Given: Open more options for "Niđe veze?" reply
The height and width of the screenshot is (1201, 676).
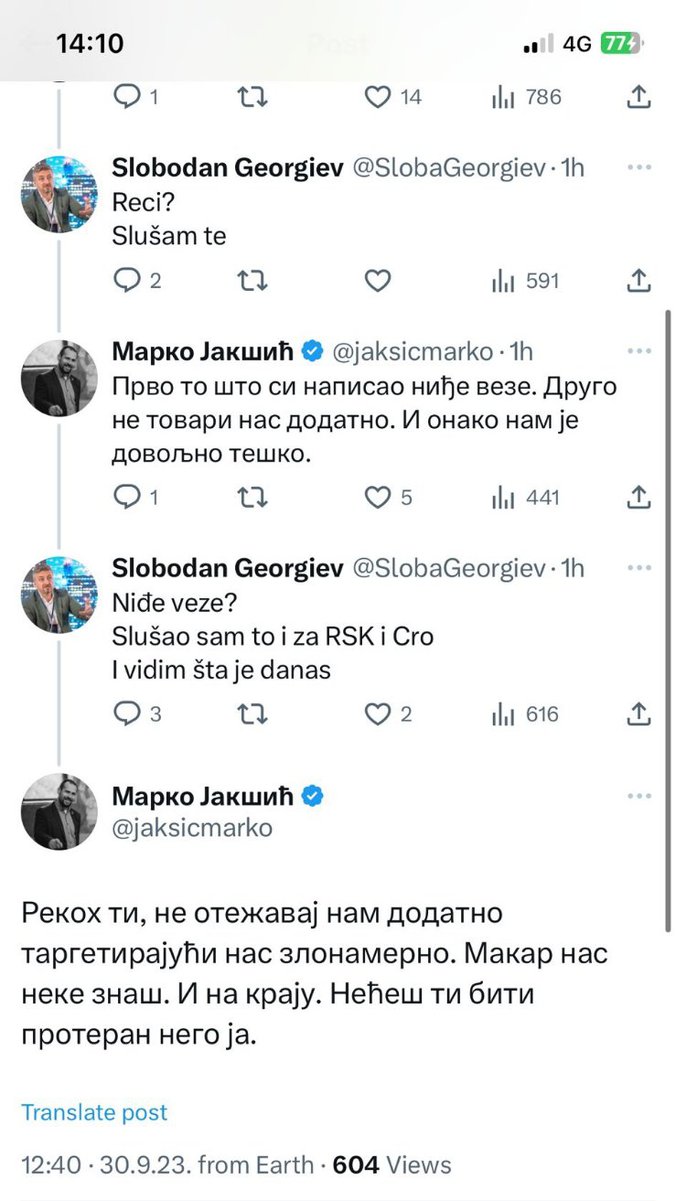Looking at the screenshot, I should coord(639,569).
